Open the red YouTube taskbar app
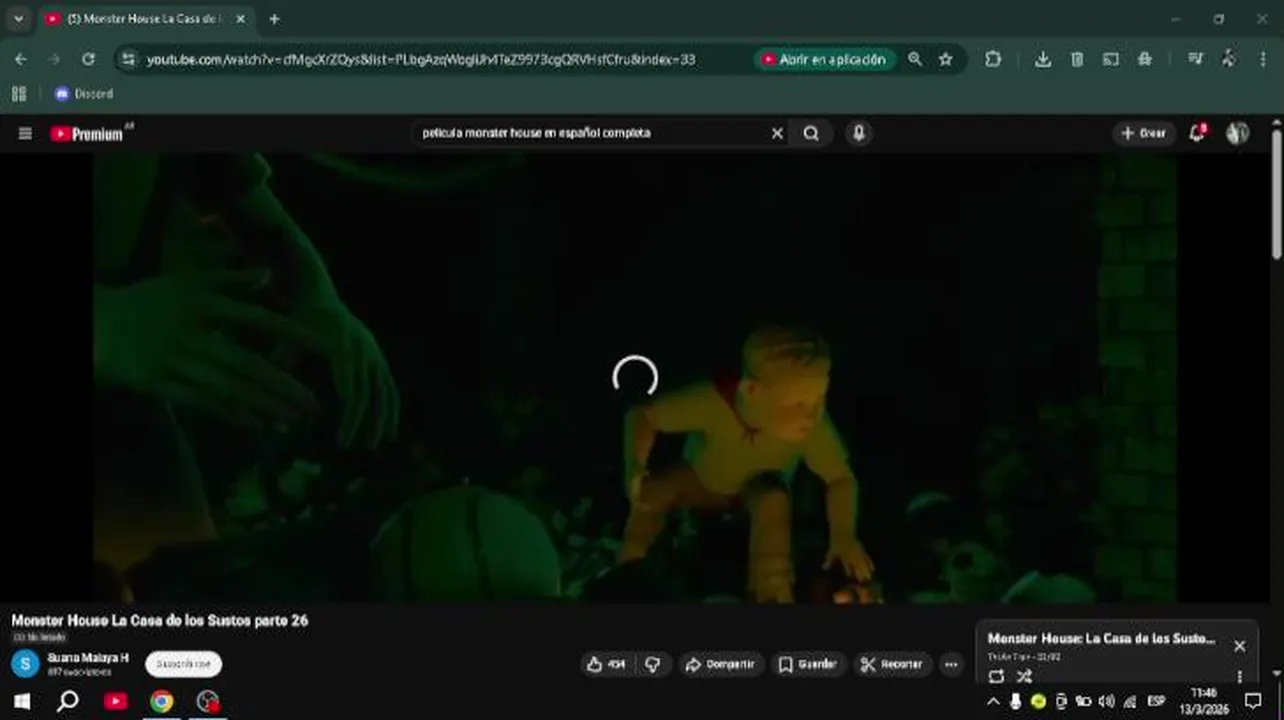Image resolution: width=1284 pixels, height=720 pixels. coord(115,701)
